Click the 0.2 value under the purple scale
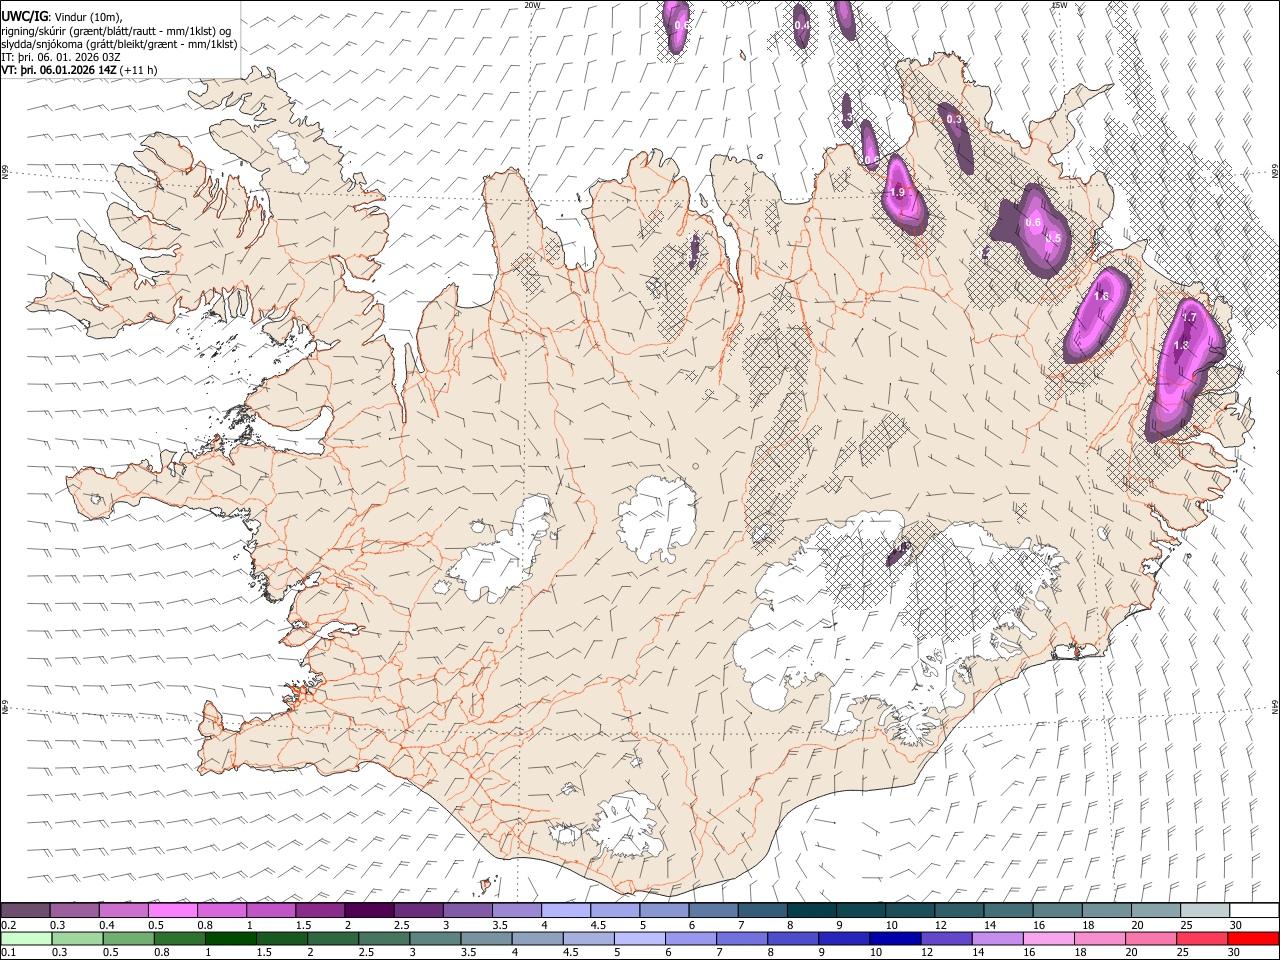Image resolution: width=1280 pixels, height=960 pixels. pyautogui.click(x=9, y=925)
